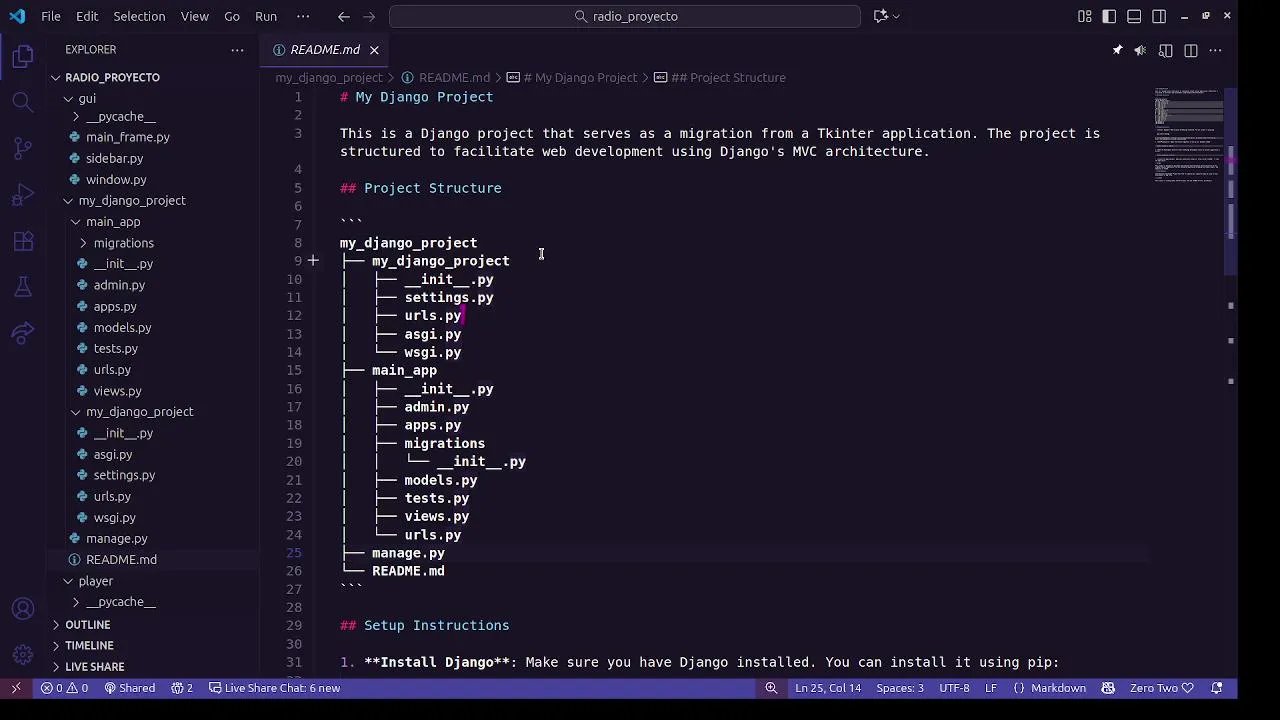Open Live Share Chat: 6 new
The image size is (1280, 720).
[274, 688]
